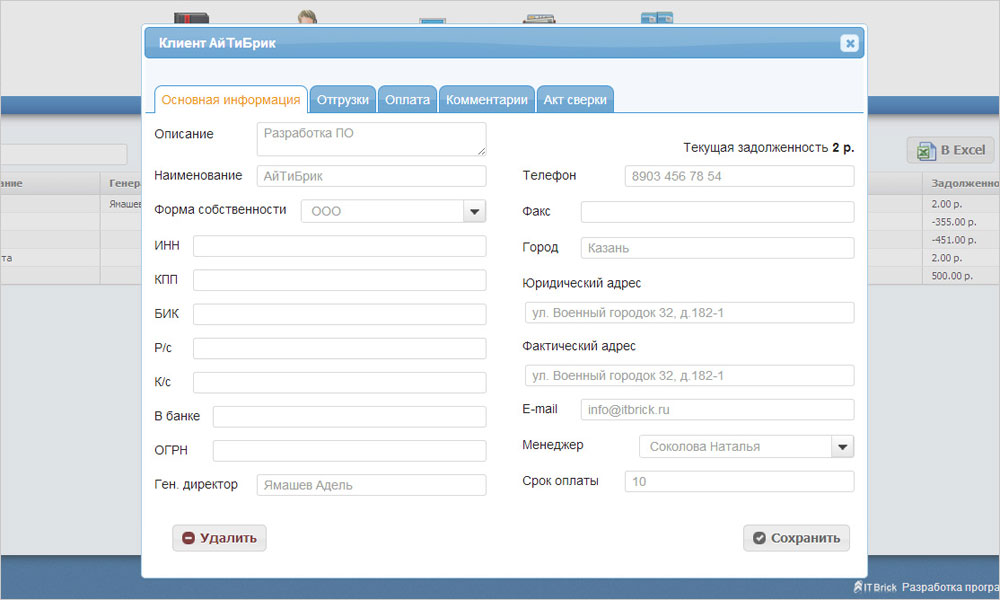Export the list with the Excel icon
The width and height of the screenshot is (1000, 600).
pos(950,150)
